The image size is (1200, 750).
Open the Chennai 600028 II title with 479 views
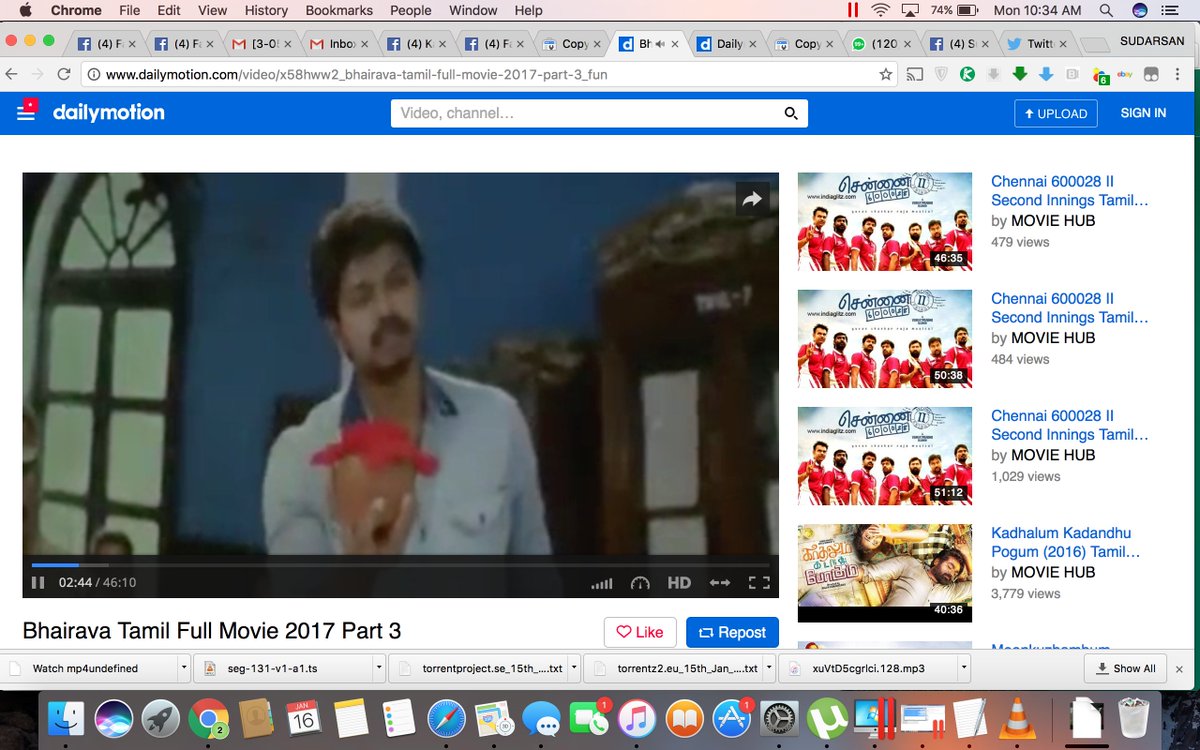coord(1069,191)
